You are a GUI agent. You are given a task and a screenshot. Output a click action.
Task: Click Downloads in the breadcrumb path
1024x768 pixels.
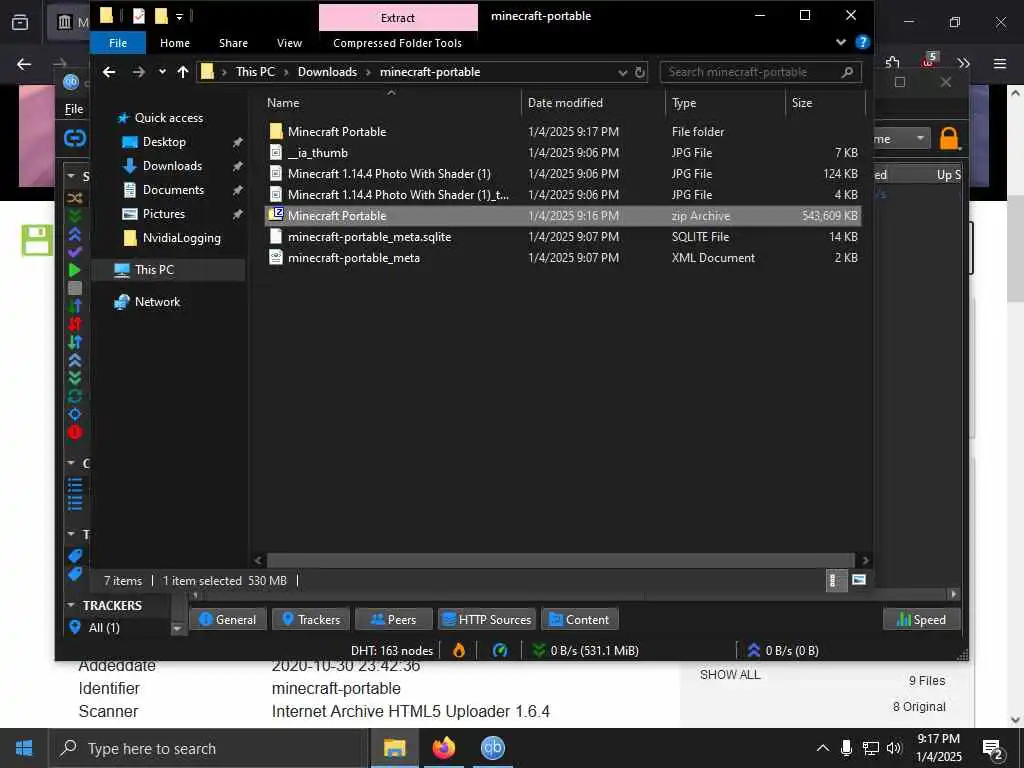click(x=327, y=72)
